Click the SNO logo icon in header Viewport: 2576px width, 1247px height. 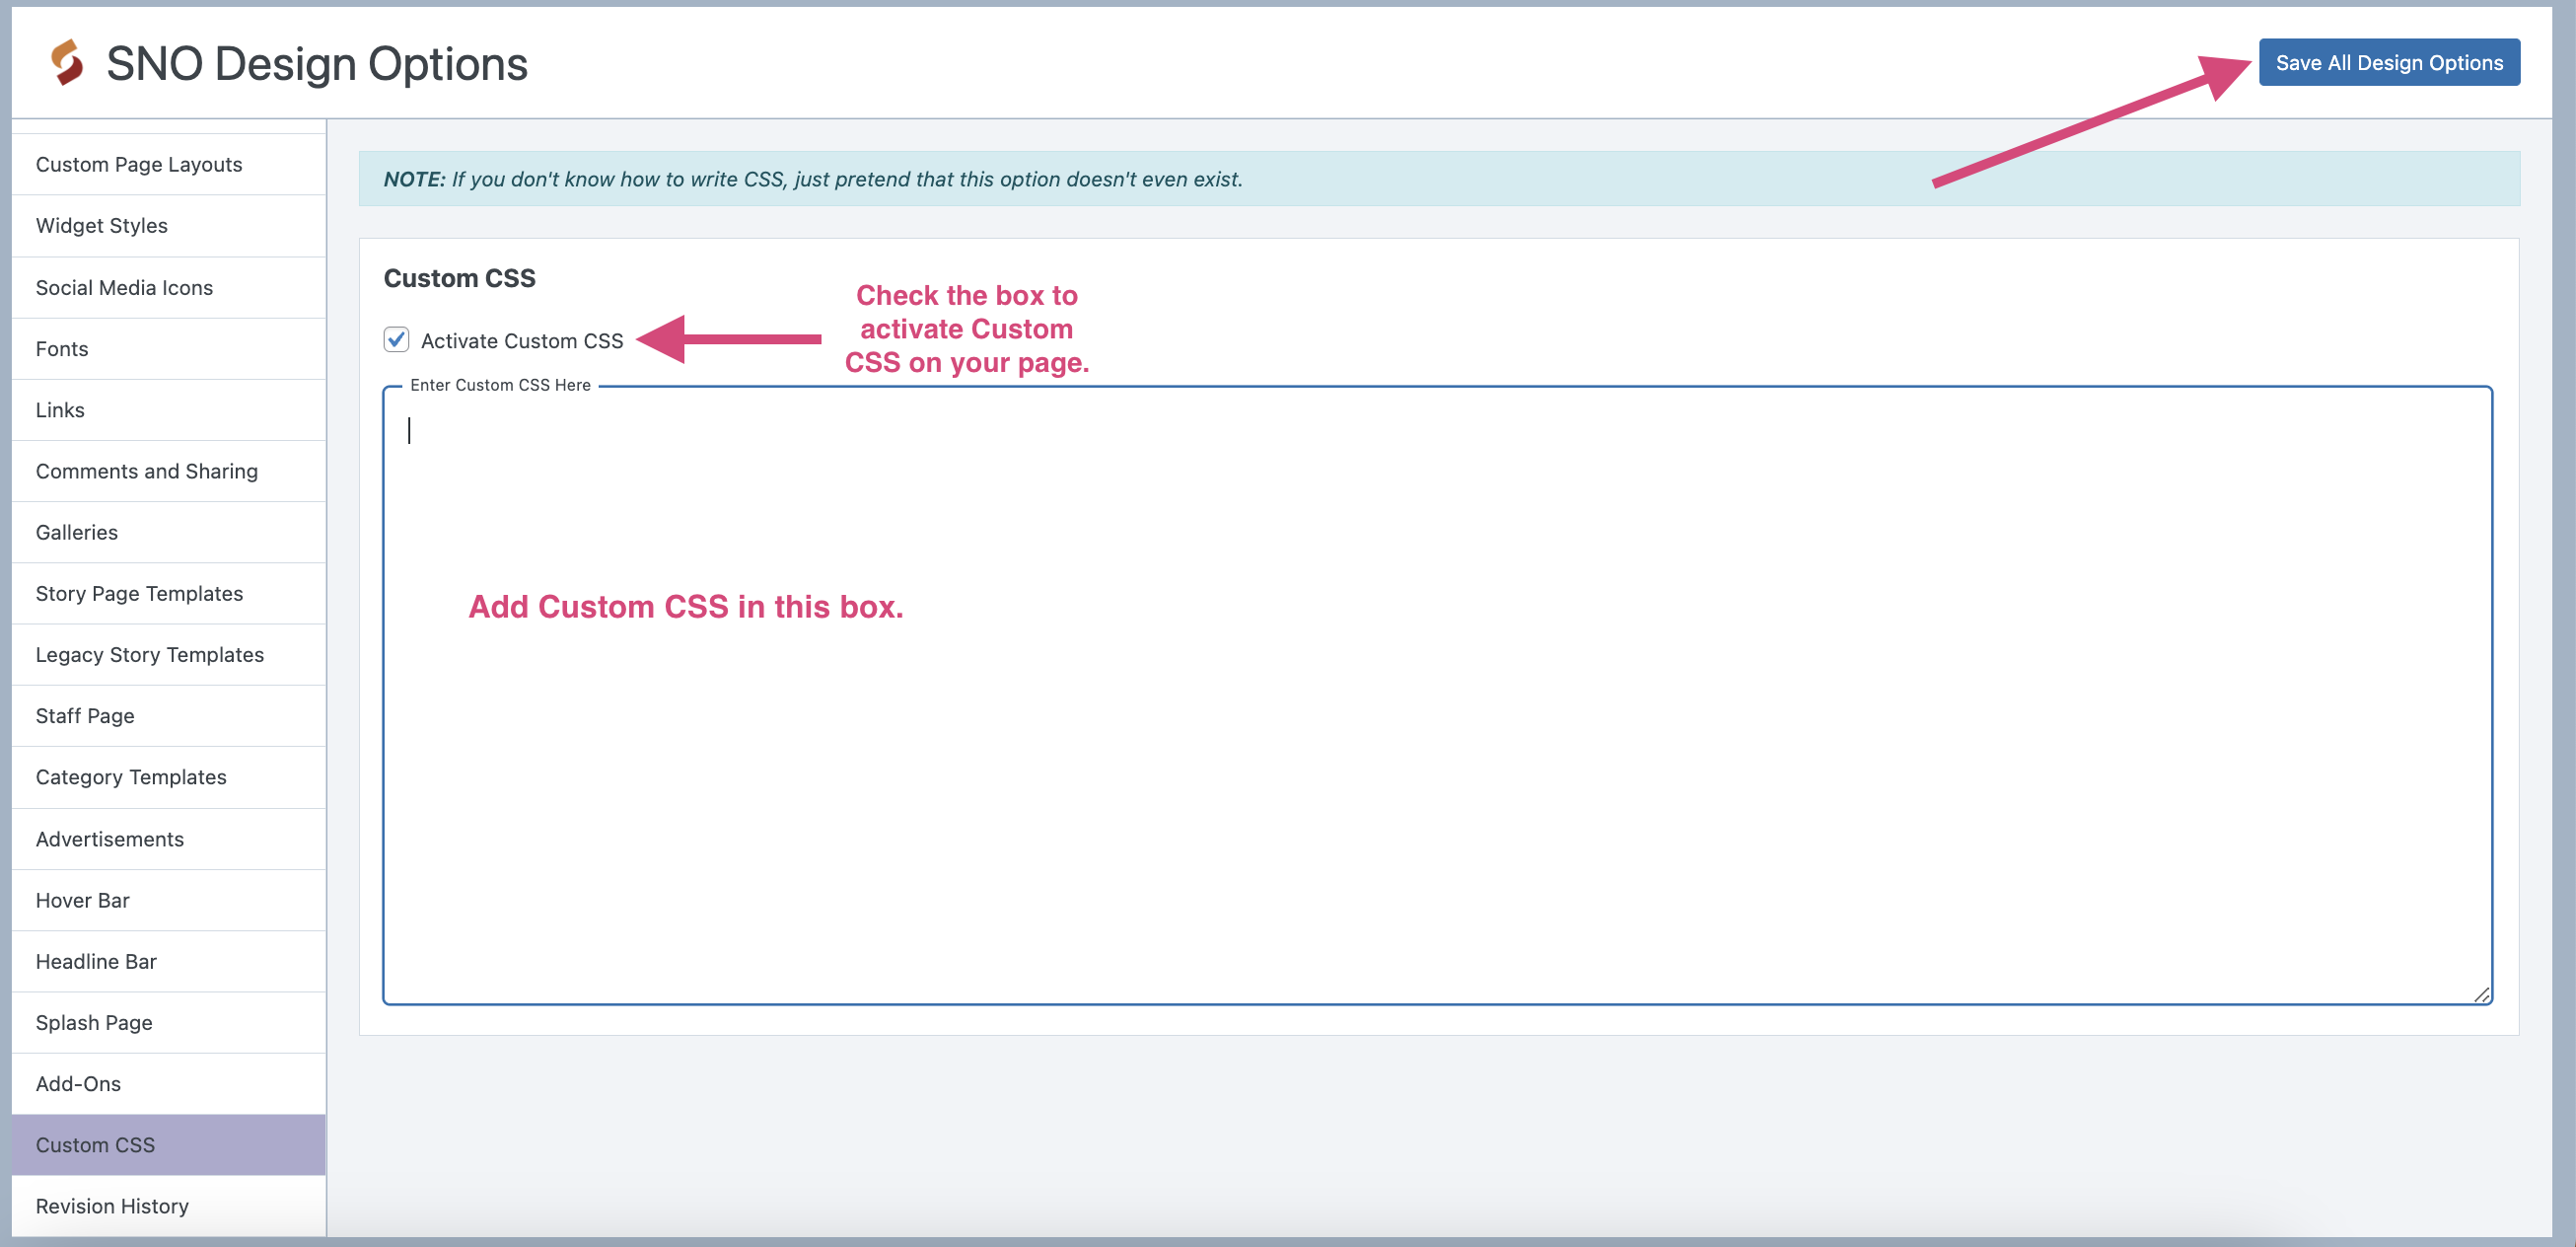67,63
